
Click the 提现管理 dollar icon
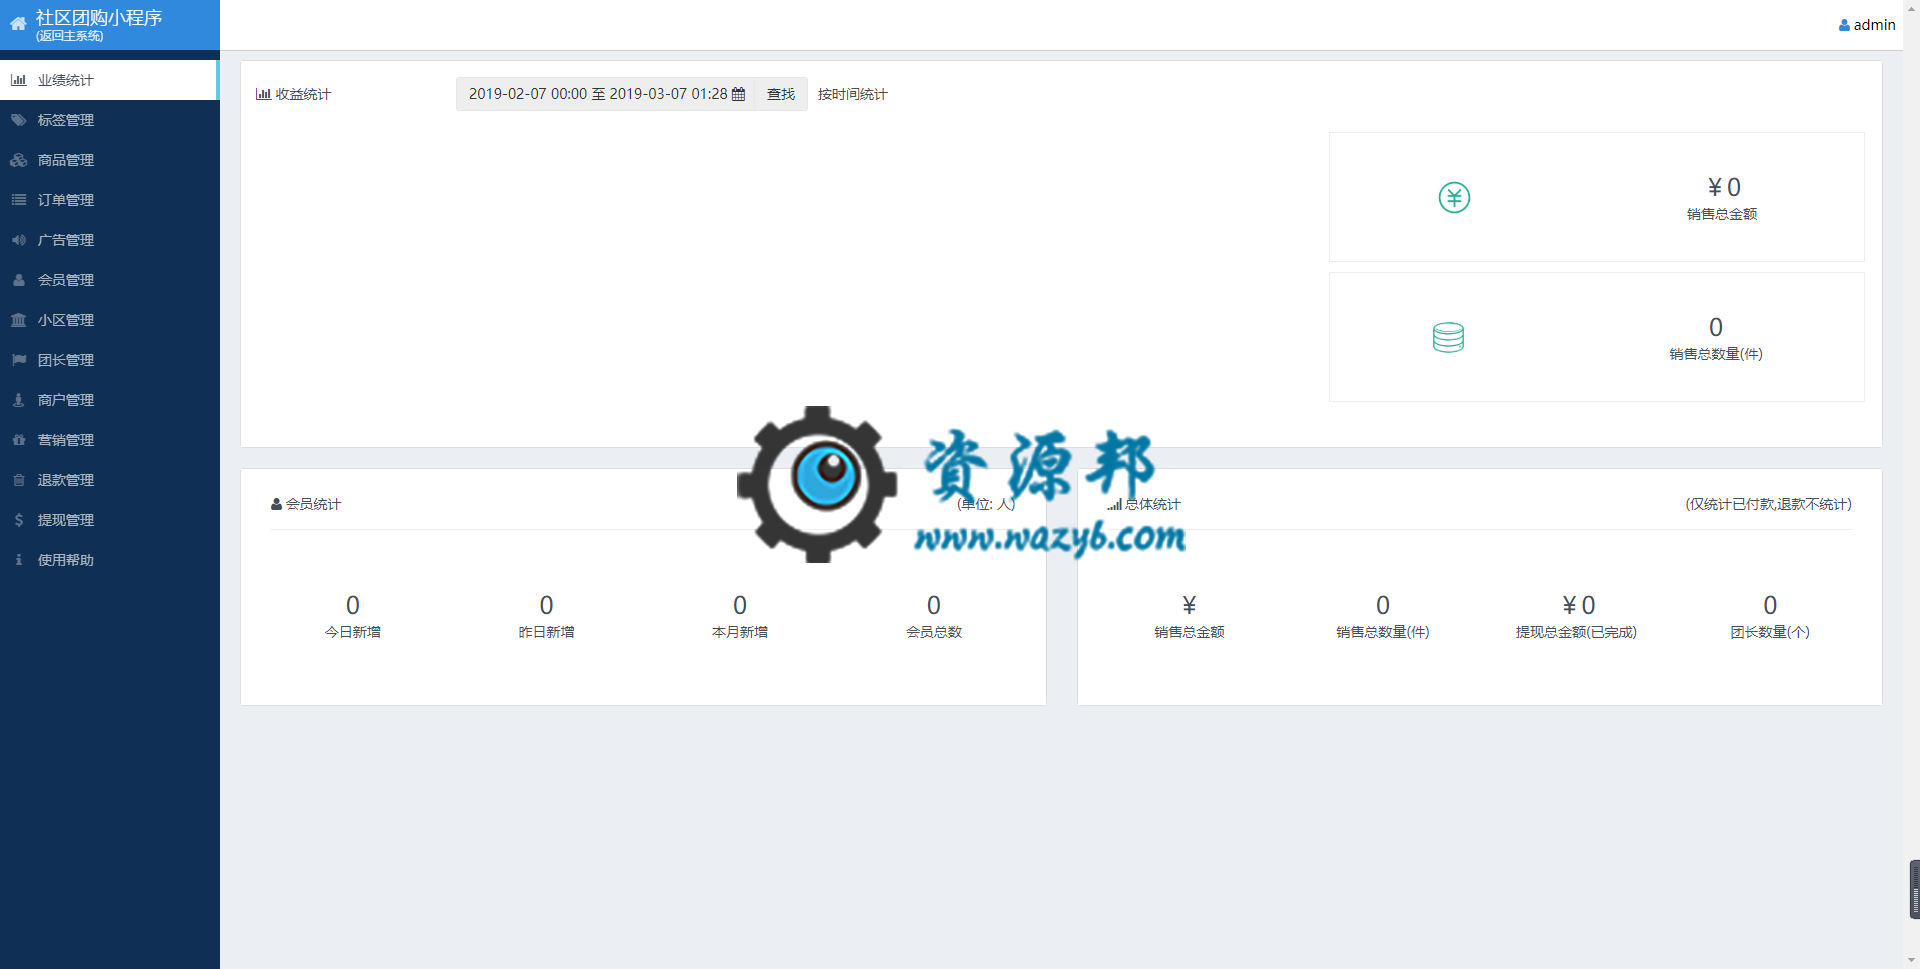[19, 520]
